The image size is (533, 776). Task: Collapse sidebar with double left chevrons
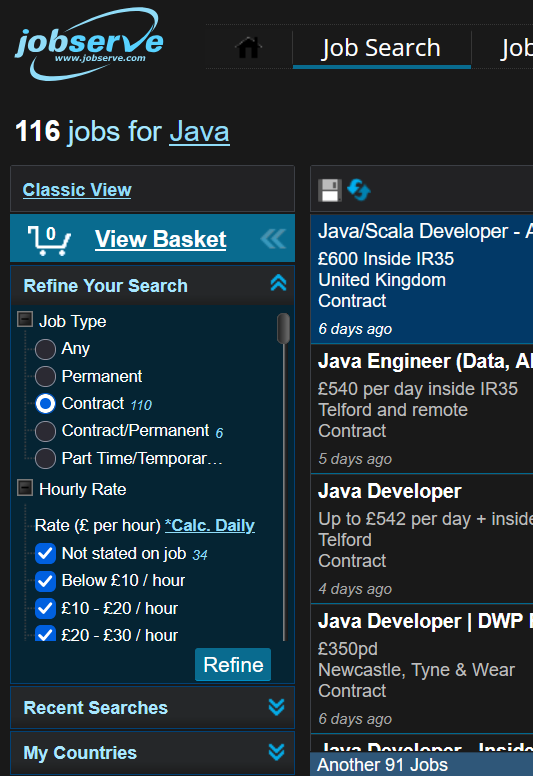[273, 239]
